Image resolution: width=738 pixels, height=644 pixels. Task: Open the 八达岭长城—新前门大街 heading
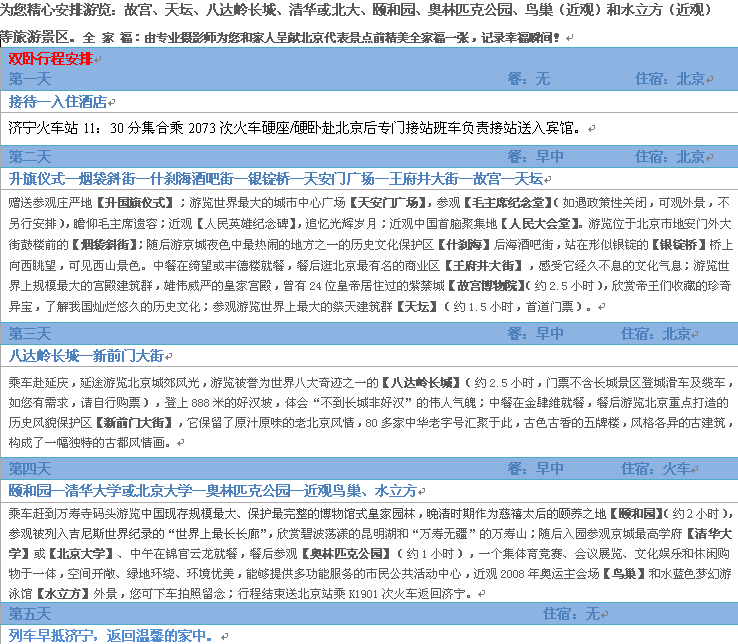86,355
